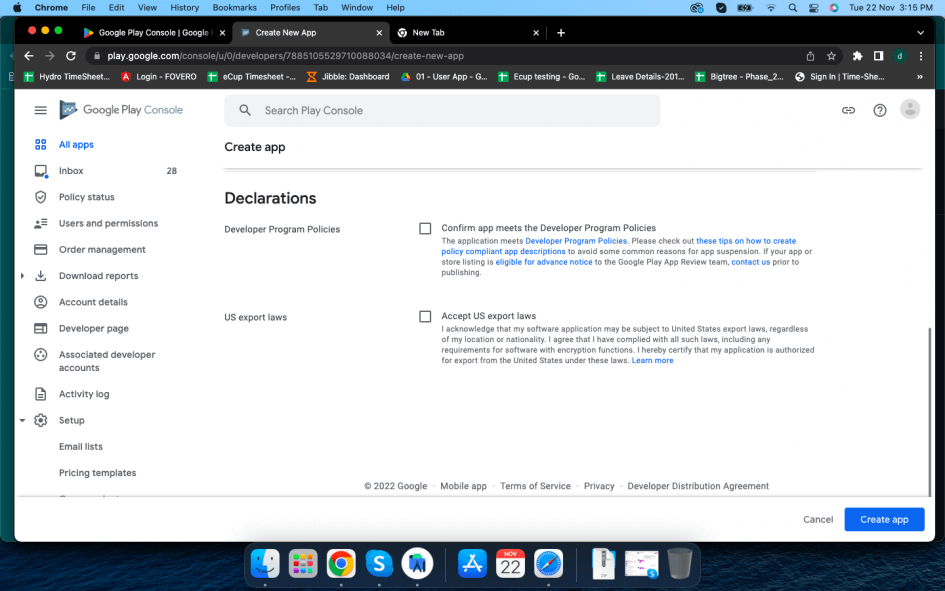945x591 pixels.
Task: Check the Accept US export laws box
Action: tap(425, 317)
